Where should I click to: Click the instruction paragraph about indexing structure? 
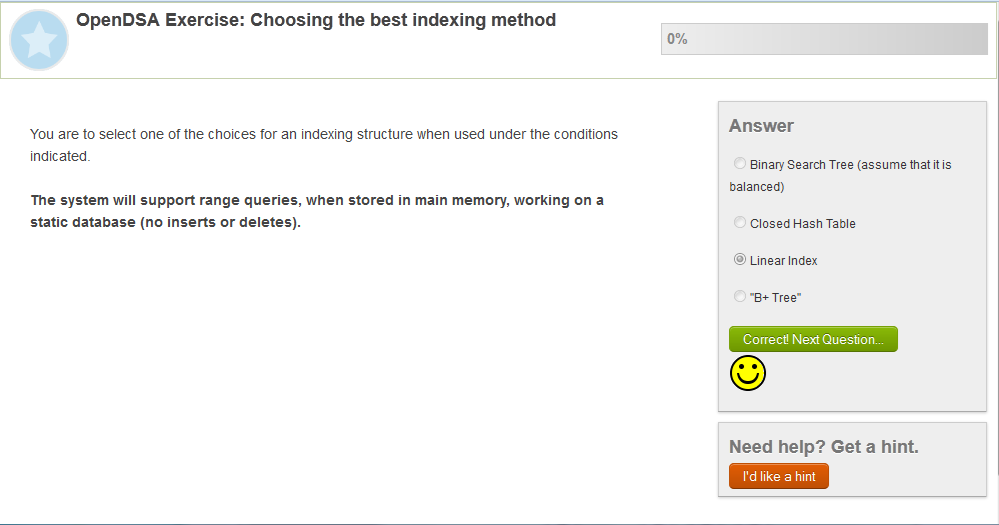pos(324,145)
